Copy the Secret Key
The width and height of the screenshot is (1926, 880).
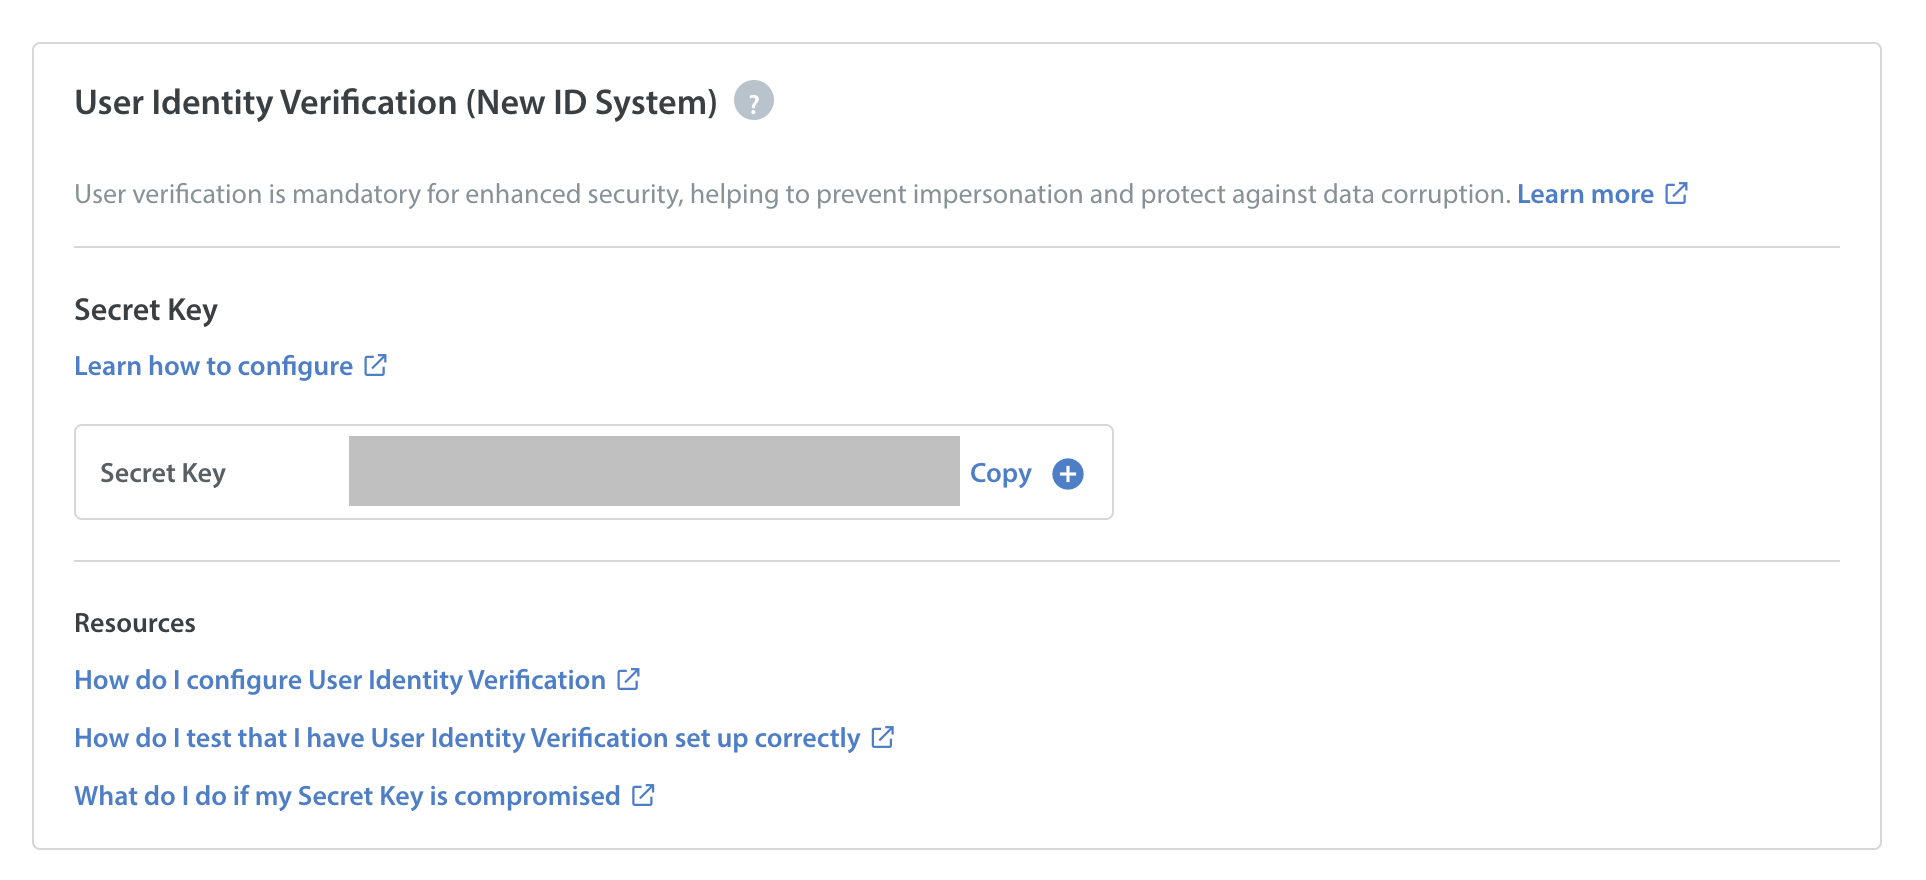tap(1000, 473)
